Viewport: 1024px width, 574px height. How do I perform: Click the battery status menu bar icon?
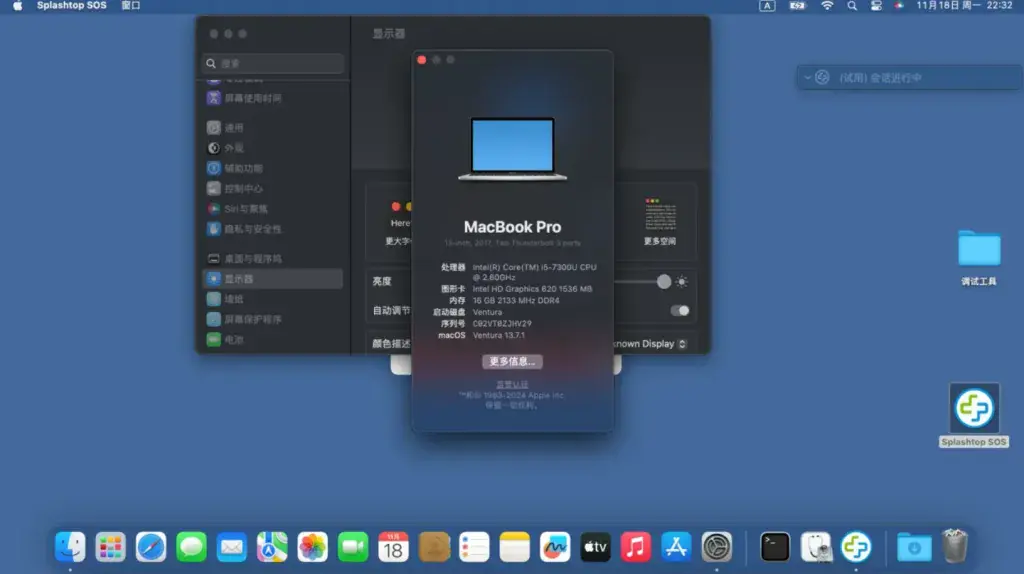pos(797,6)
